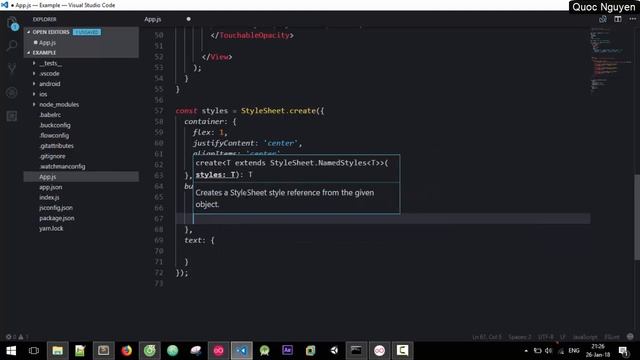Click the line and column status entry
Viewport: 640px width, 360px height.
(487, 337)
